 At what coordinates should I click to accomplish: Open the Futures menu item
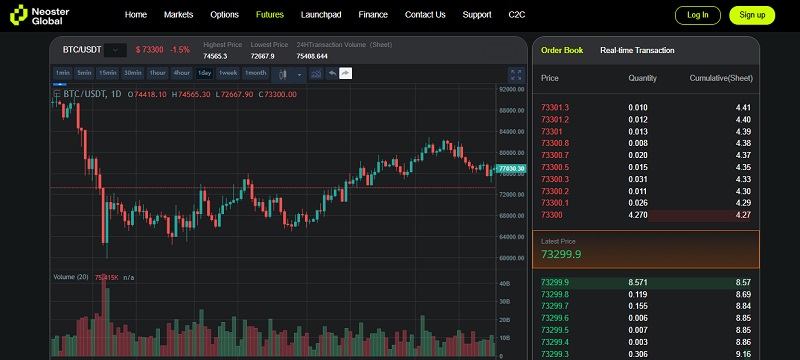270,15
